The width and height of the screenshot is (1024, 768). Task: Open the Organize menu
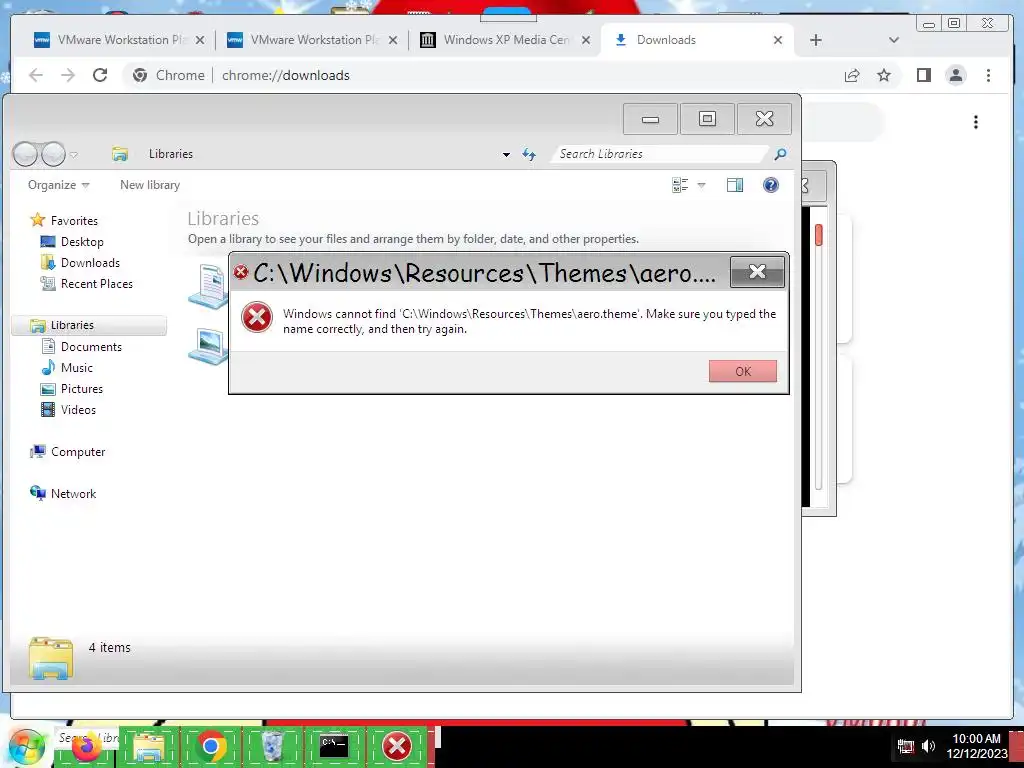tap(58, 185)
